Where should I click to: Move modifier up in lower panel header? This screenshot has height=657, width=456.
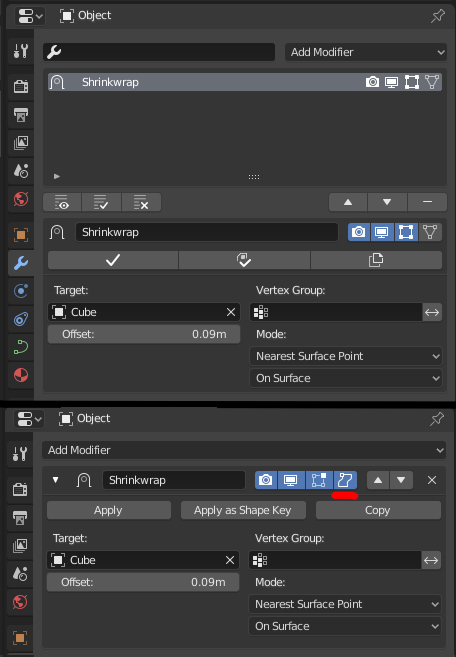pos(378,480)
